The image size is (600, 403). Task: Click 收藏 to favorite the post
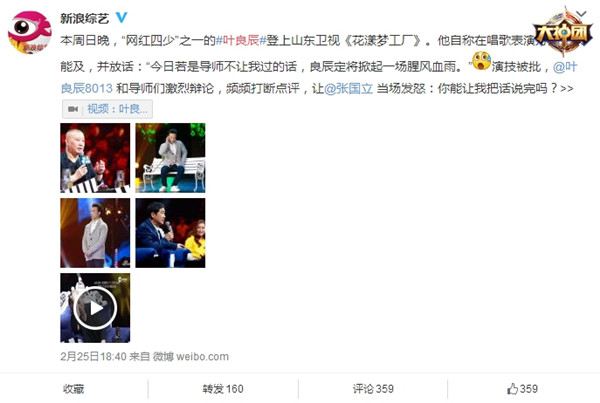[73, 389]
